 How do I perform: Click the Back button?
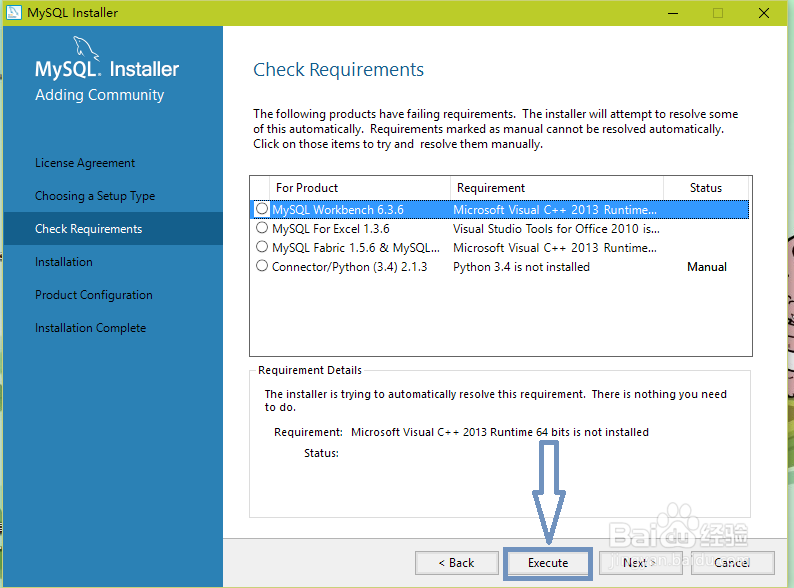[x=456, y=563]
